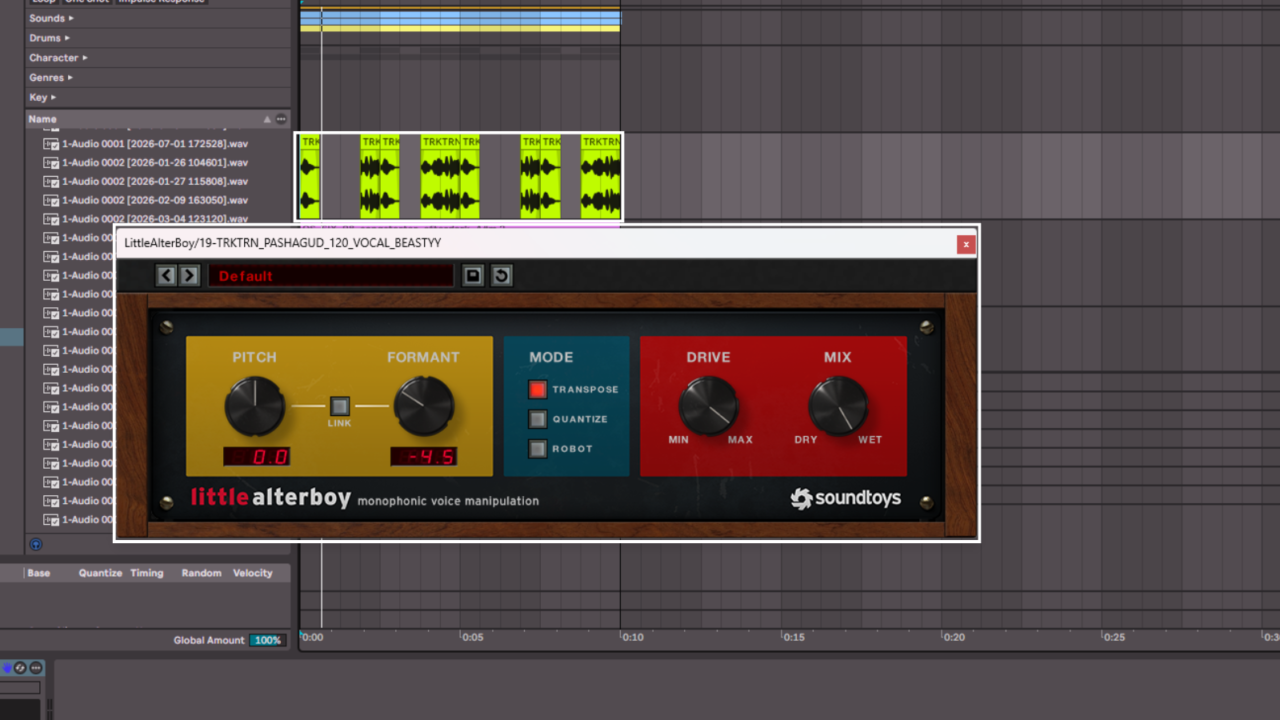This screenshot has height=720, width=1280.
Task: Click the file icon of 1-Audio 0002 [2026-02-09 163050].wav
Action: 51,200
